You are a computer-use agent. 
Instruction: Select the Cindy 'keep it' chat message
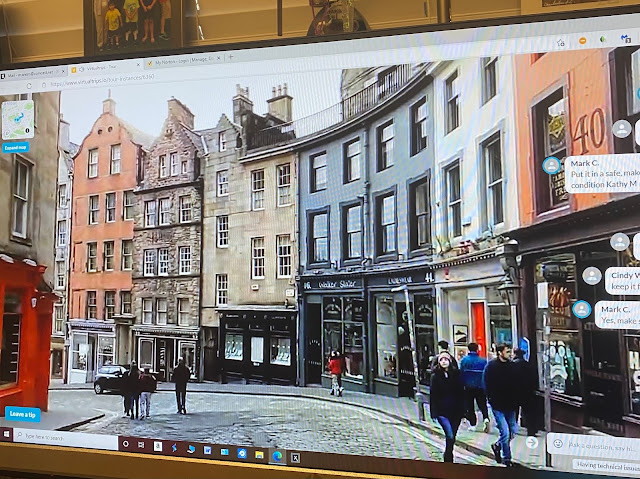coord(622,281)
